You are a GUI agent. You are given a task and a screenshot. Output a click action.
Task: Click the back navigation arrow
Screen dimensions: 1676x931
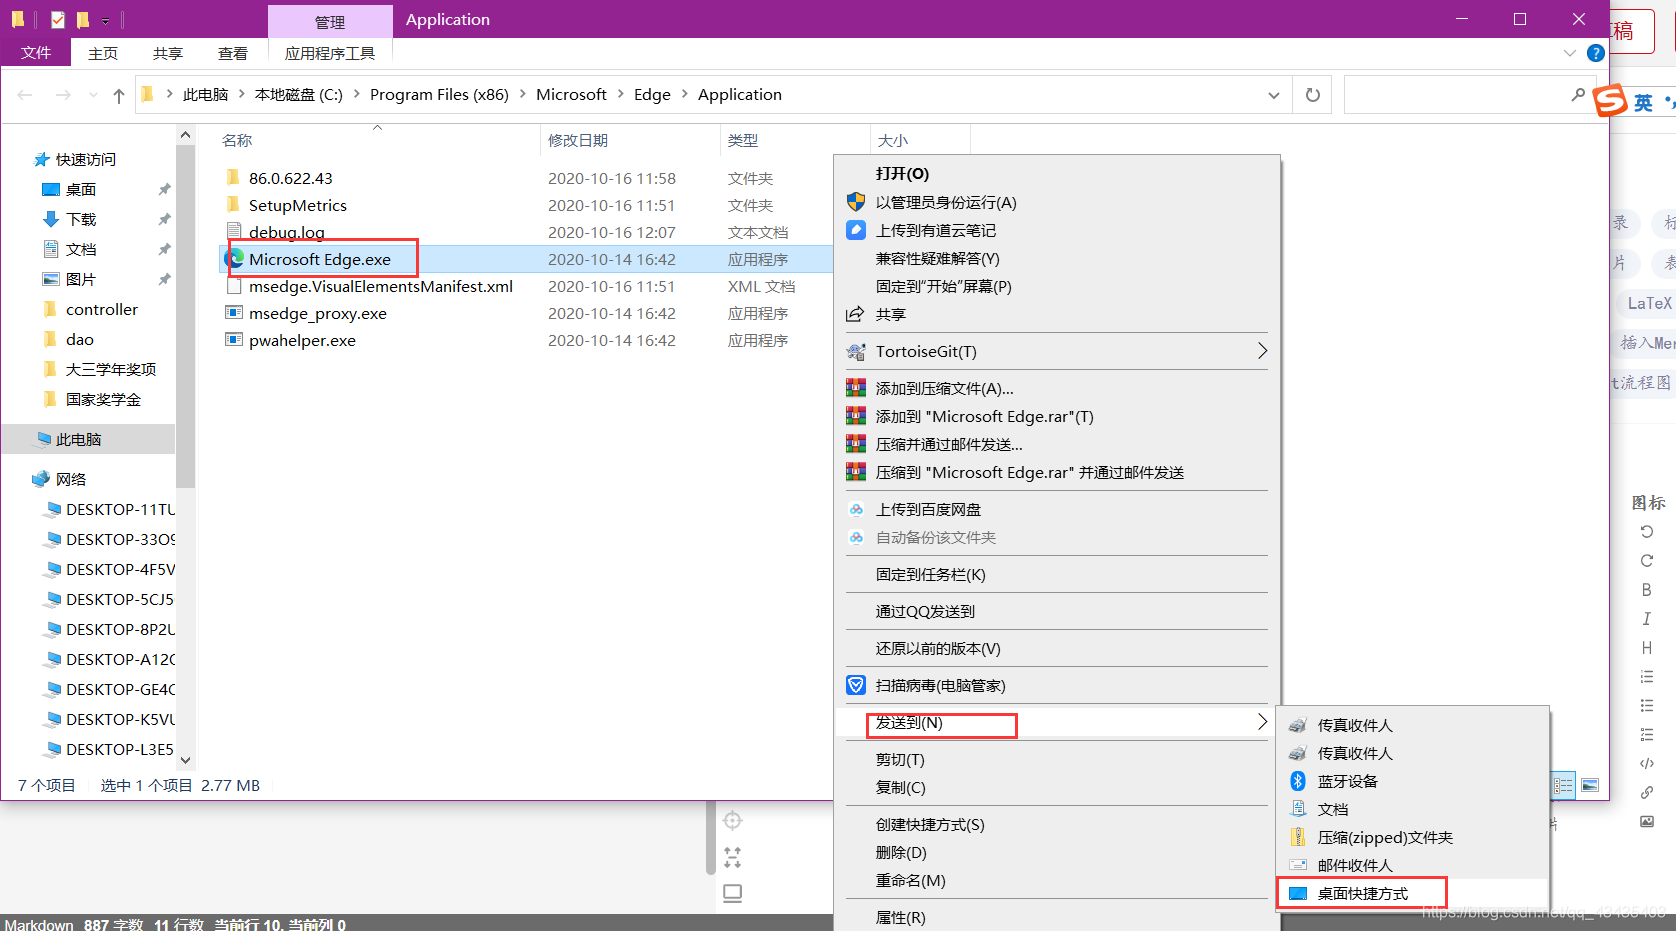coord(26,95)
